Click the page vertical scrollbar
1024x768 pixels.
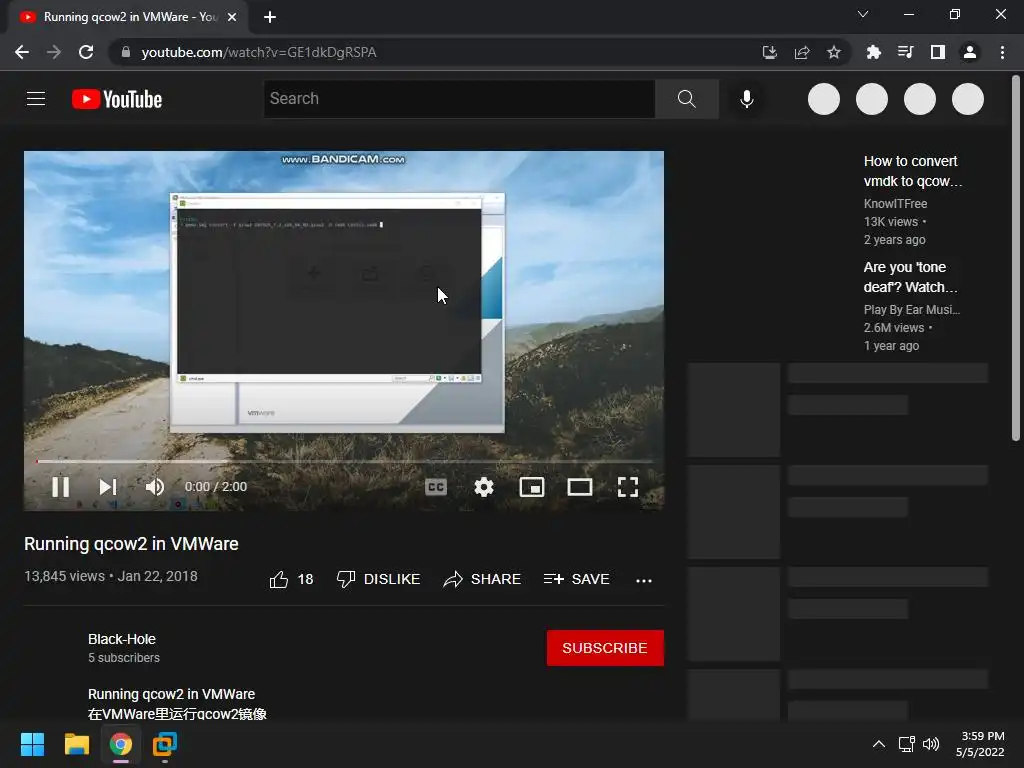pos(1016,258)
